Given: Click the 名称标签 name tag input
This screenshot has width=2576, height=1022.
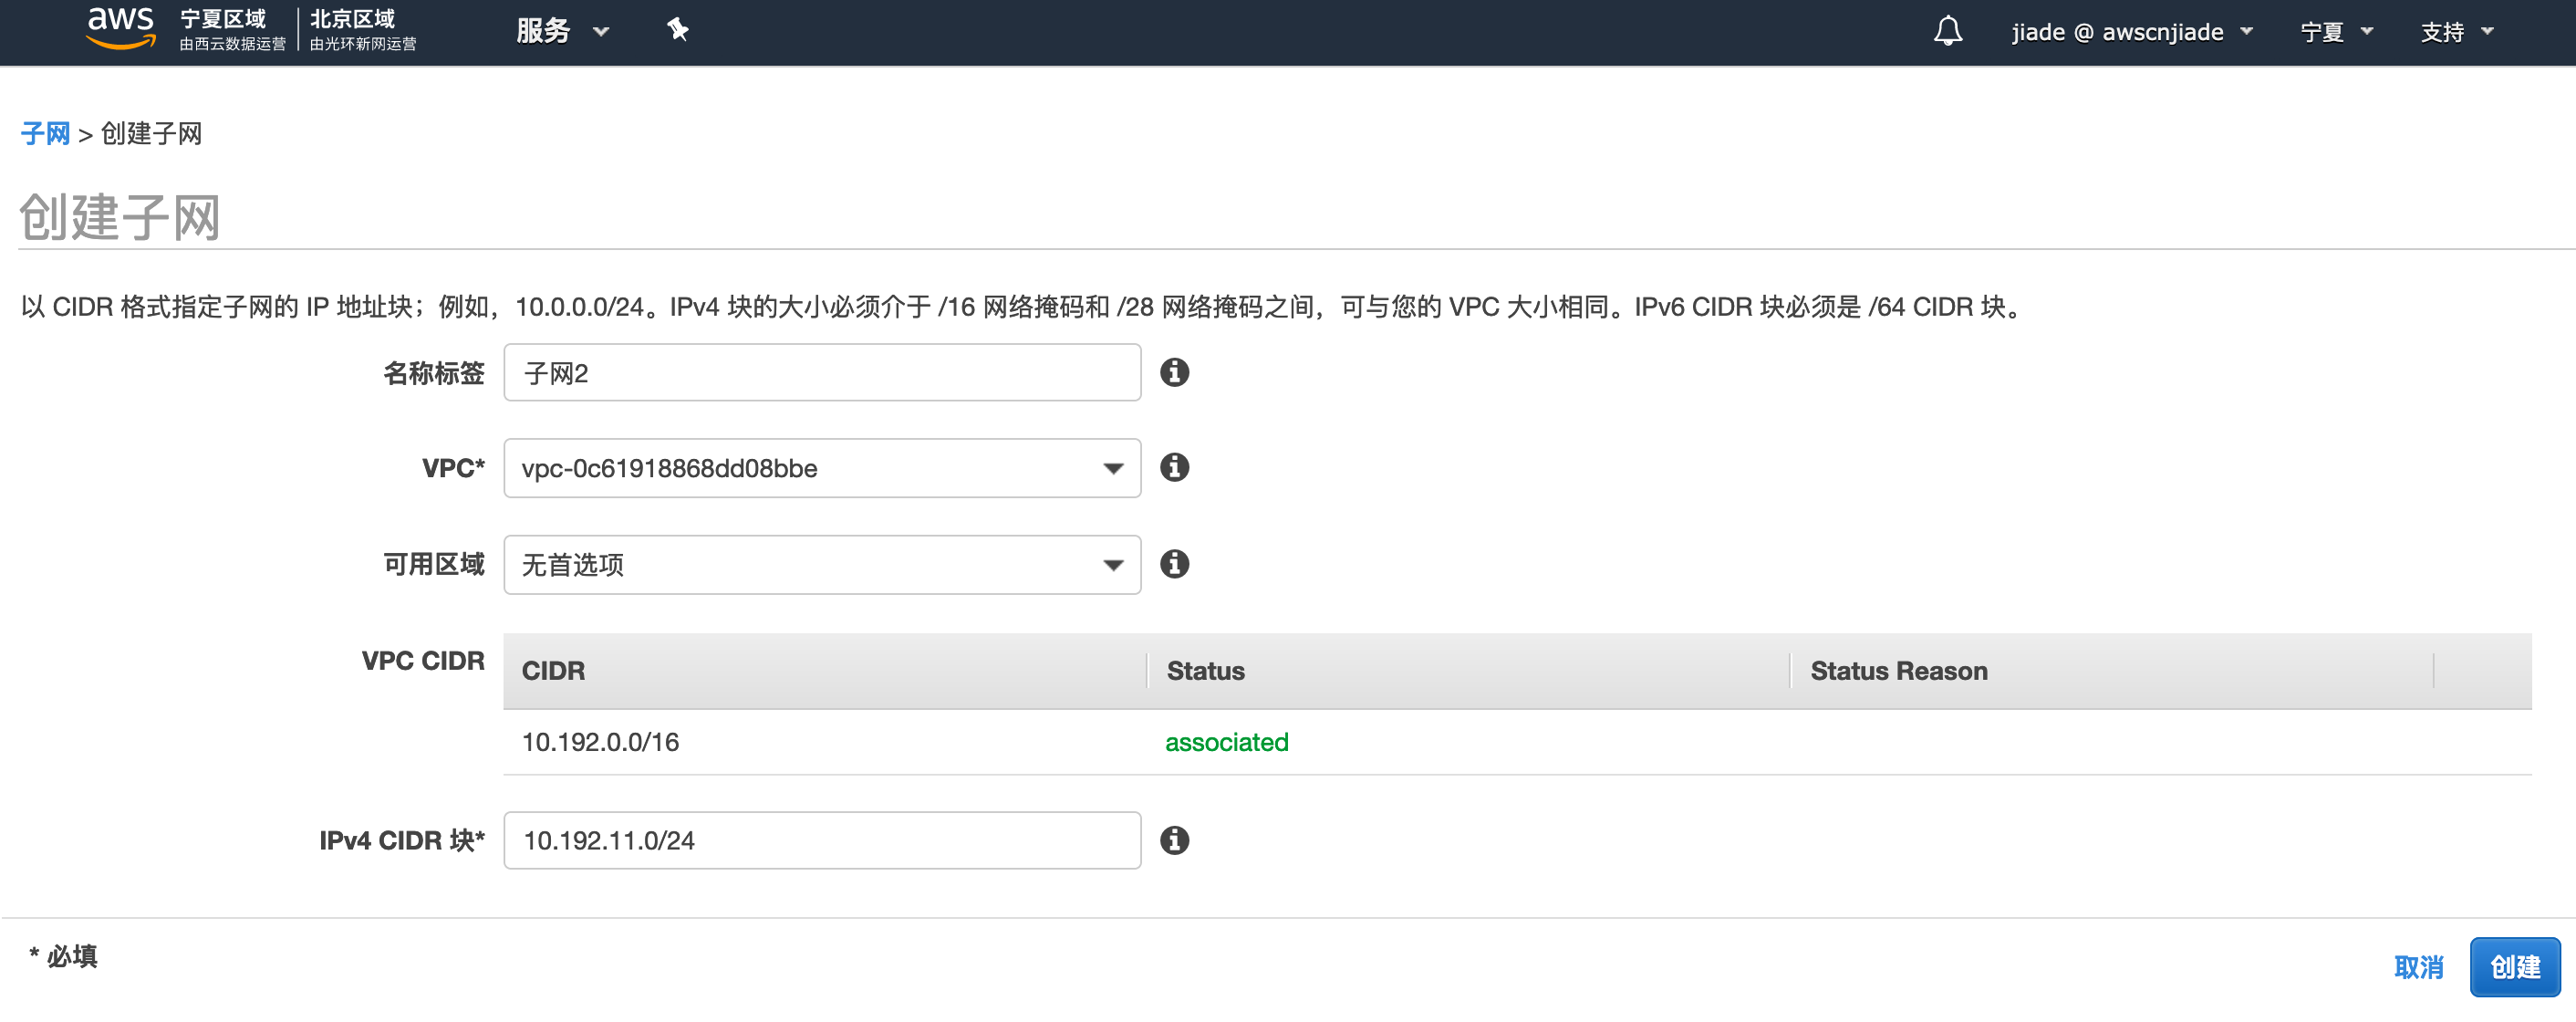Looking at the screenshot, I should 821,373.
